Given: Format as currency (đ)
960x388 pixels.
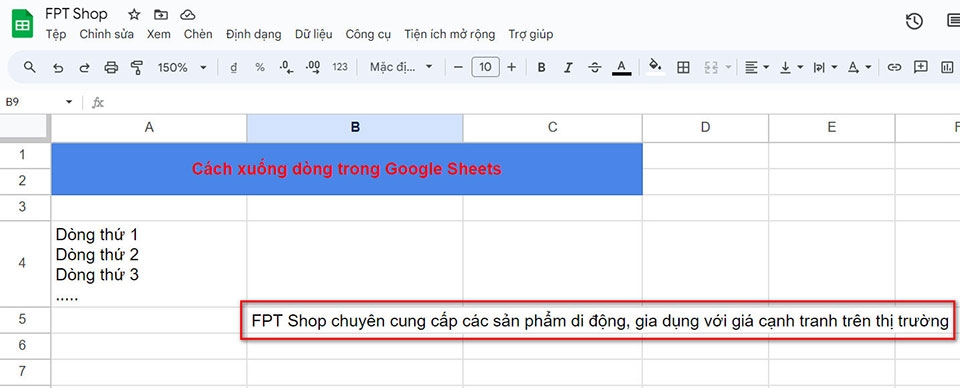Looking at the screenshot, I should [x=233, y=68].
